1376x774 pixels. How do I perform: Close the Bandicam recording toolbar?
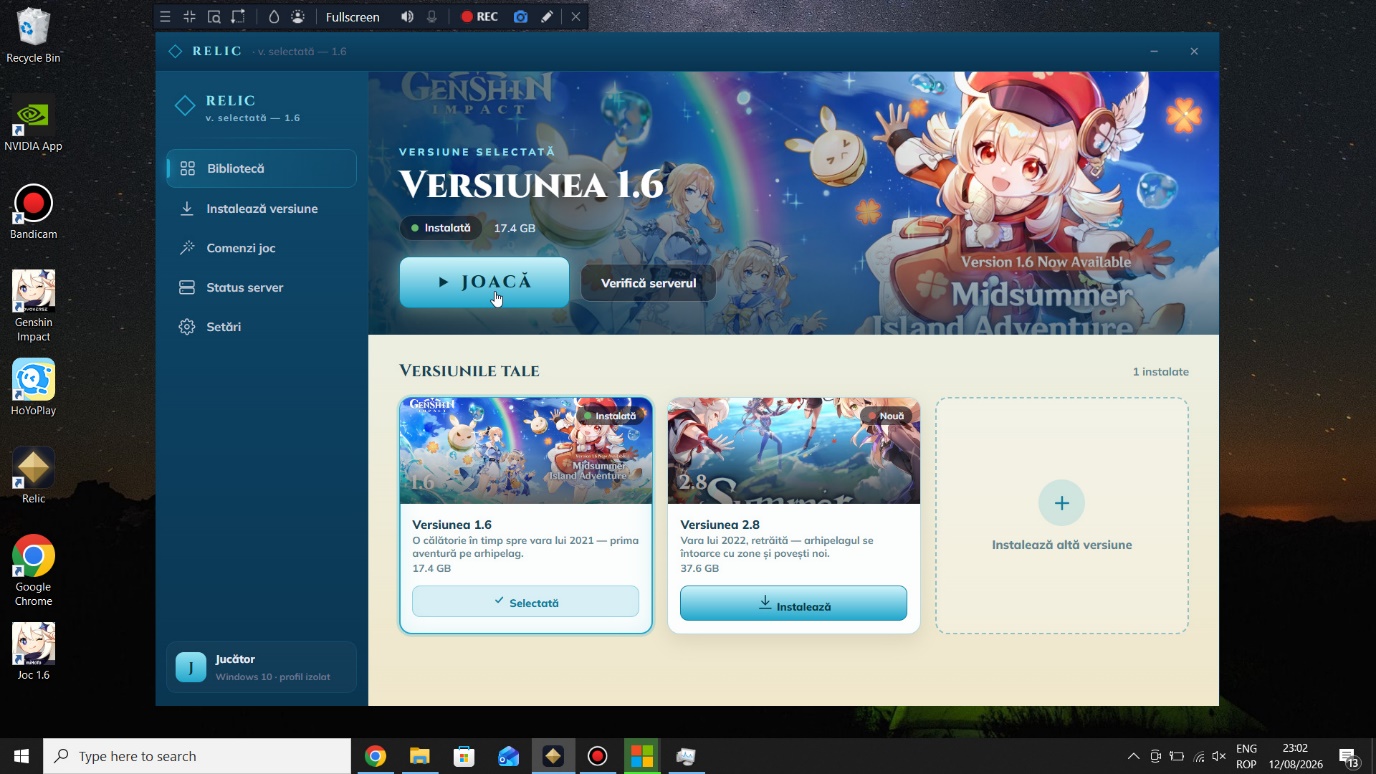pos(576,17)
